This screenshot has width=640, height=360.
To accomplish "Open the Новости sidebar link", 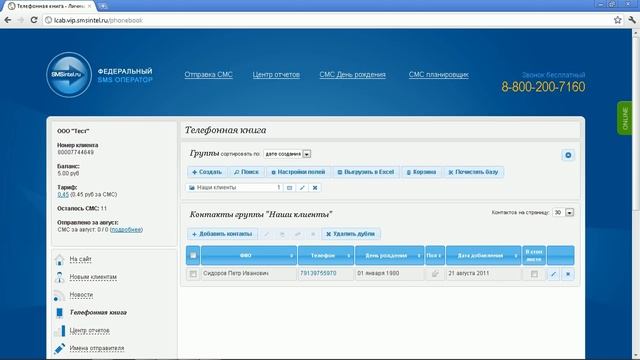I will point(81,294).
